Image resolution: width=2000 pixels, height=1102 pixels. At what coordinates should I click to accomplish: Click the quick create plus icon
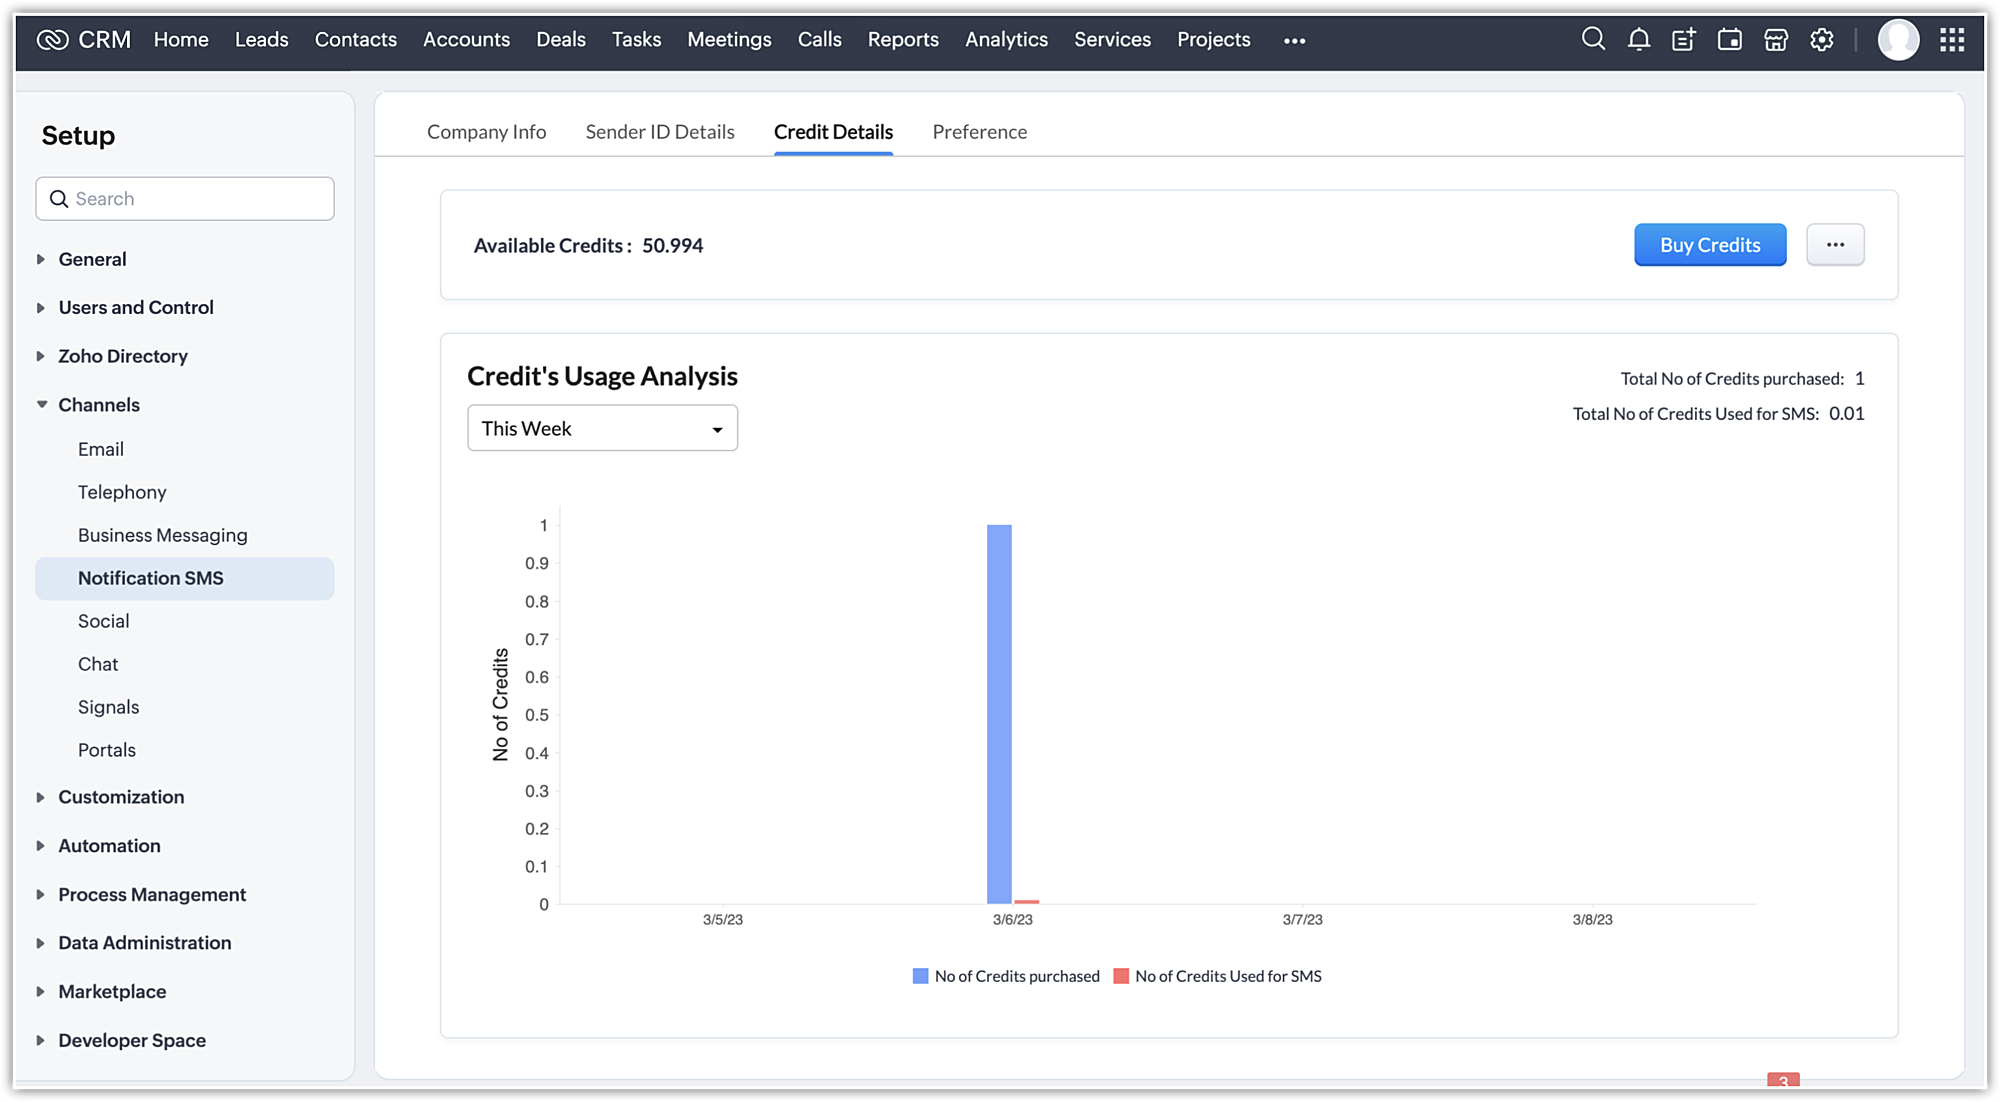point(1684,40)
